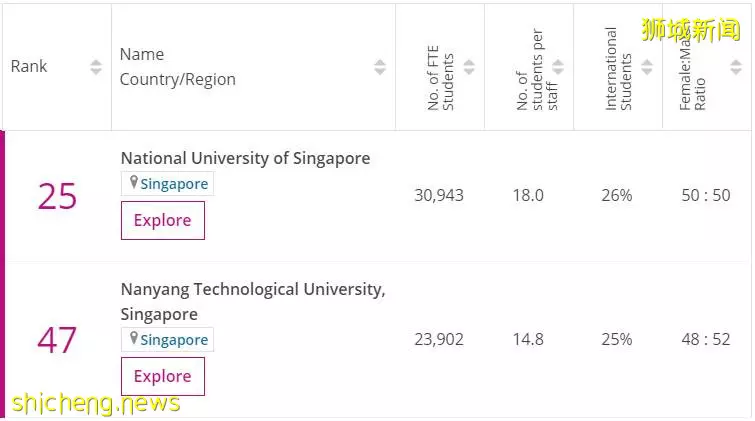Select Singapore country tag under NUS
The width and height of the screenshot is (755, 421).
(x=174, y=184)
